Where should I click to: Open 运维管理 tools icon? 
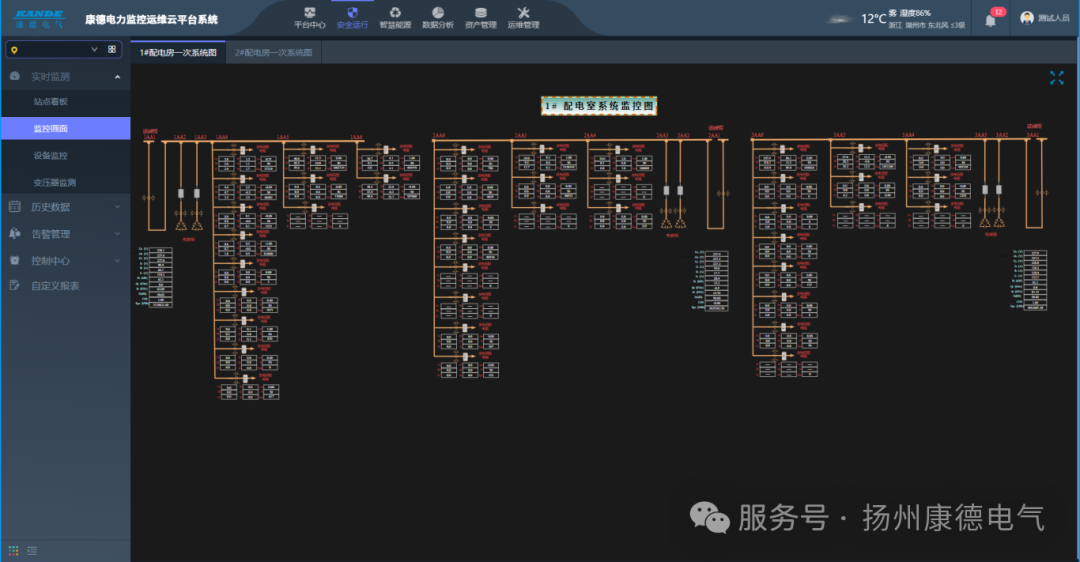(x=523, y=14)
